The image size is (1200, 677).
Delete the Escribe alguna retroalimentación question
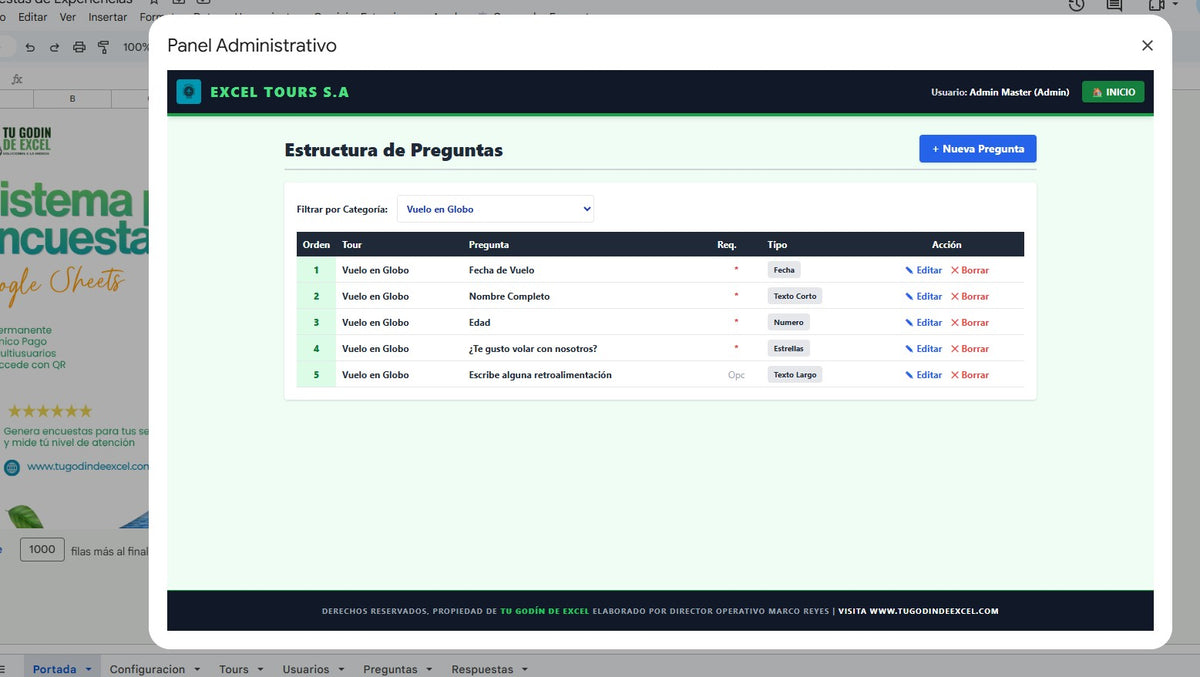(x=970, y=374)
